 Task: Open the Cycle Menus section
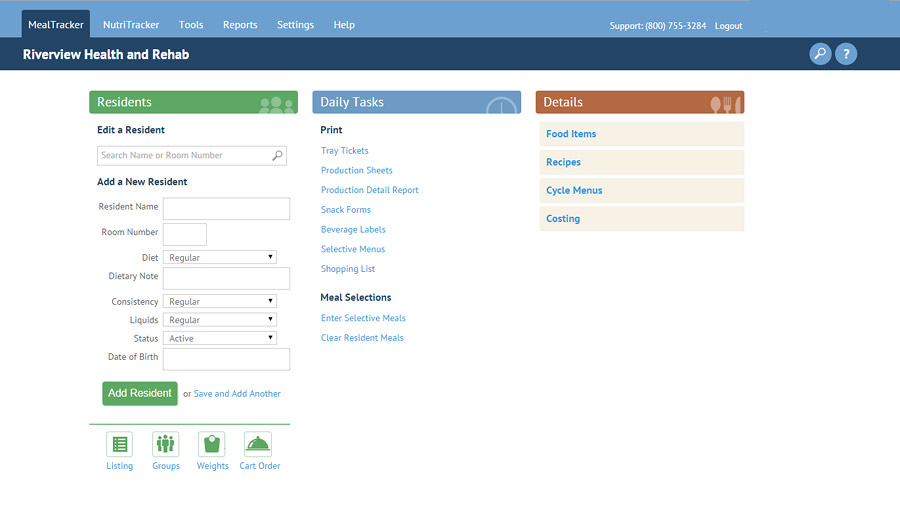[642, 191]
